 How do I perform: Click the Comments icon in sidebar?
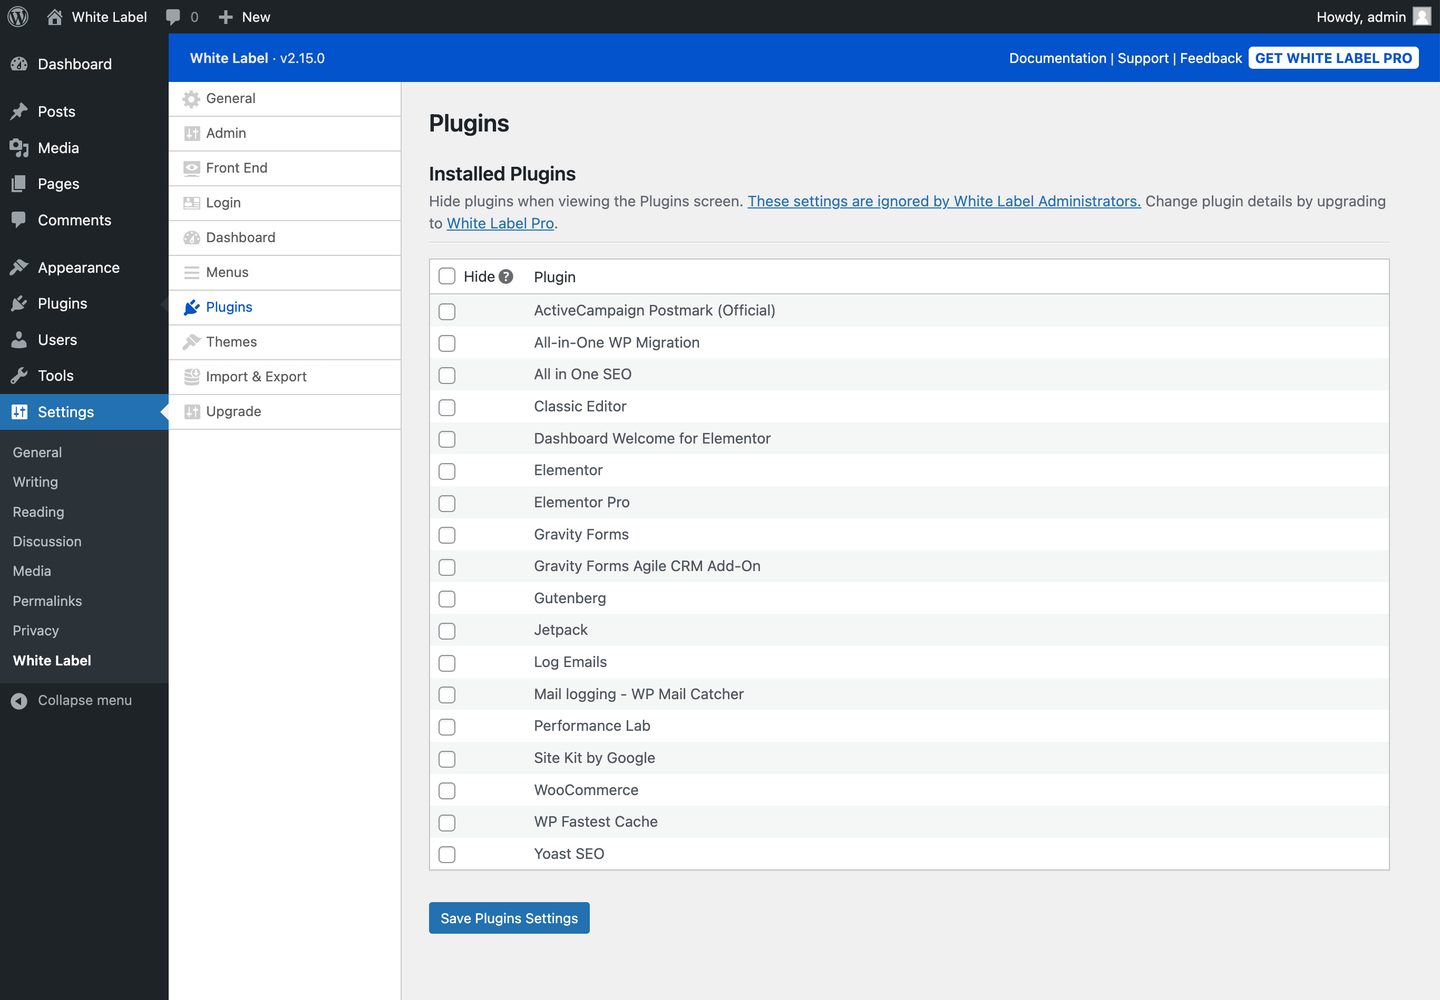click(19, 220)
